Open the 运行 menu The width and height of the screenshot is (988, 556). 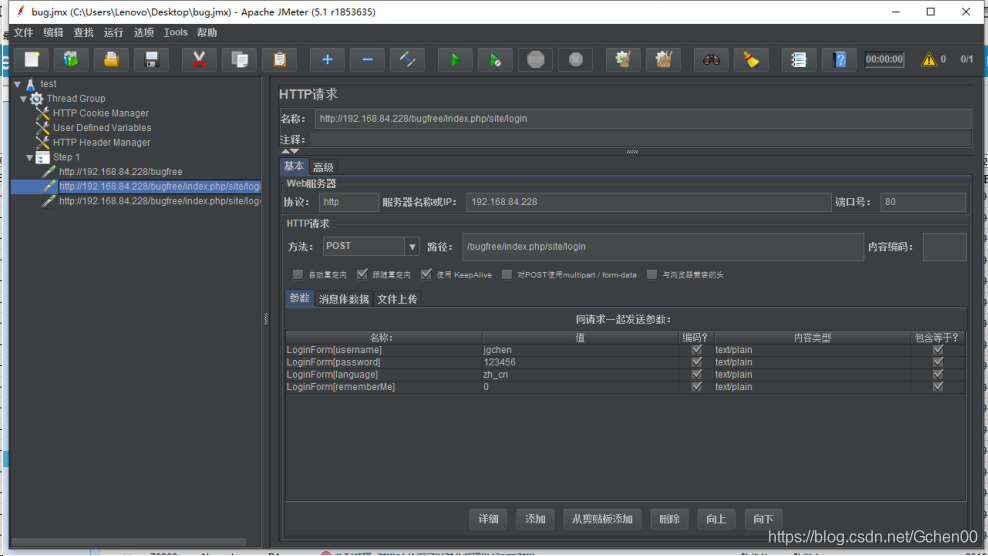[113, 32]
